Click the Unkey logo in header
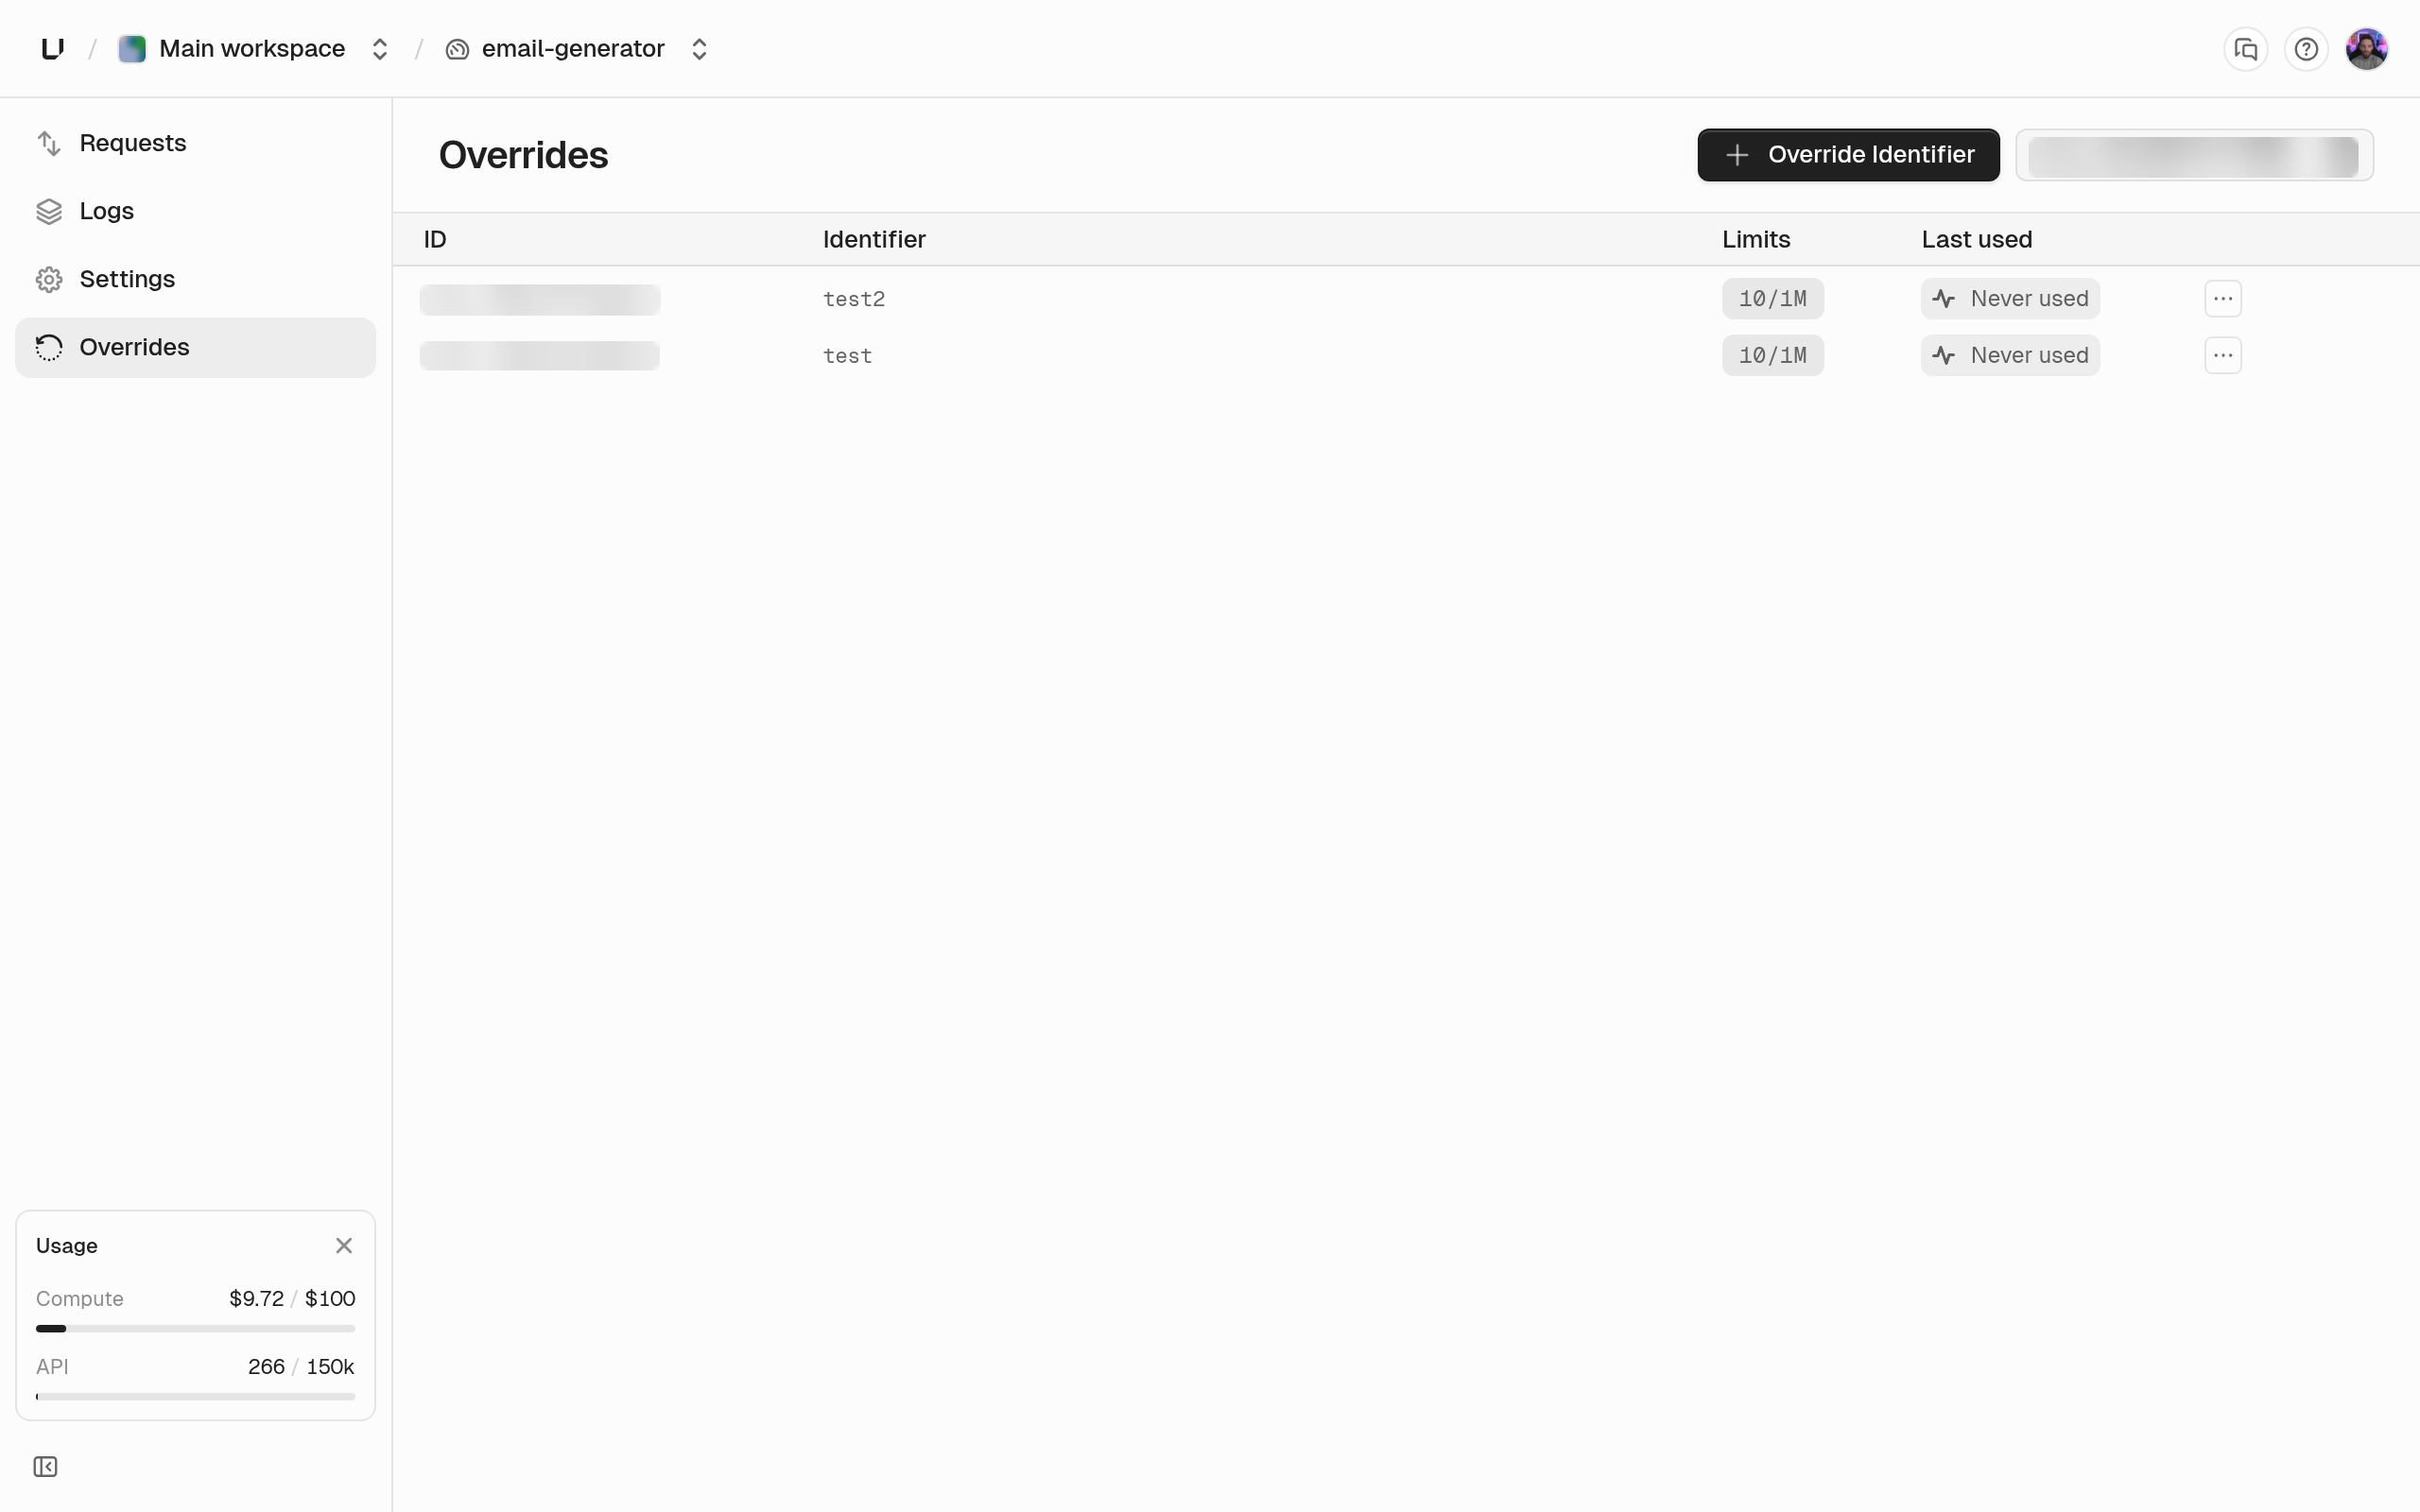Image resolution: width=2420 pixels, height=1512 pixels. 53,48
